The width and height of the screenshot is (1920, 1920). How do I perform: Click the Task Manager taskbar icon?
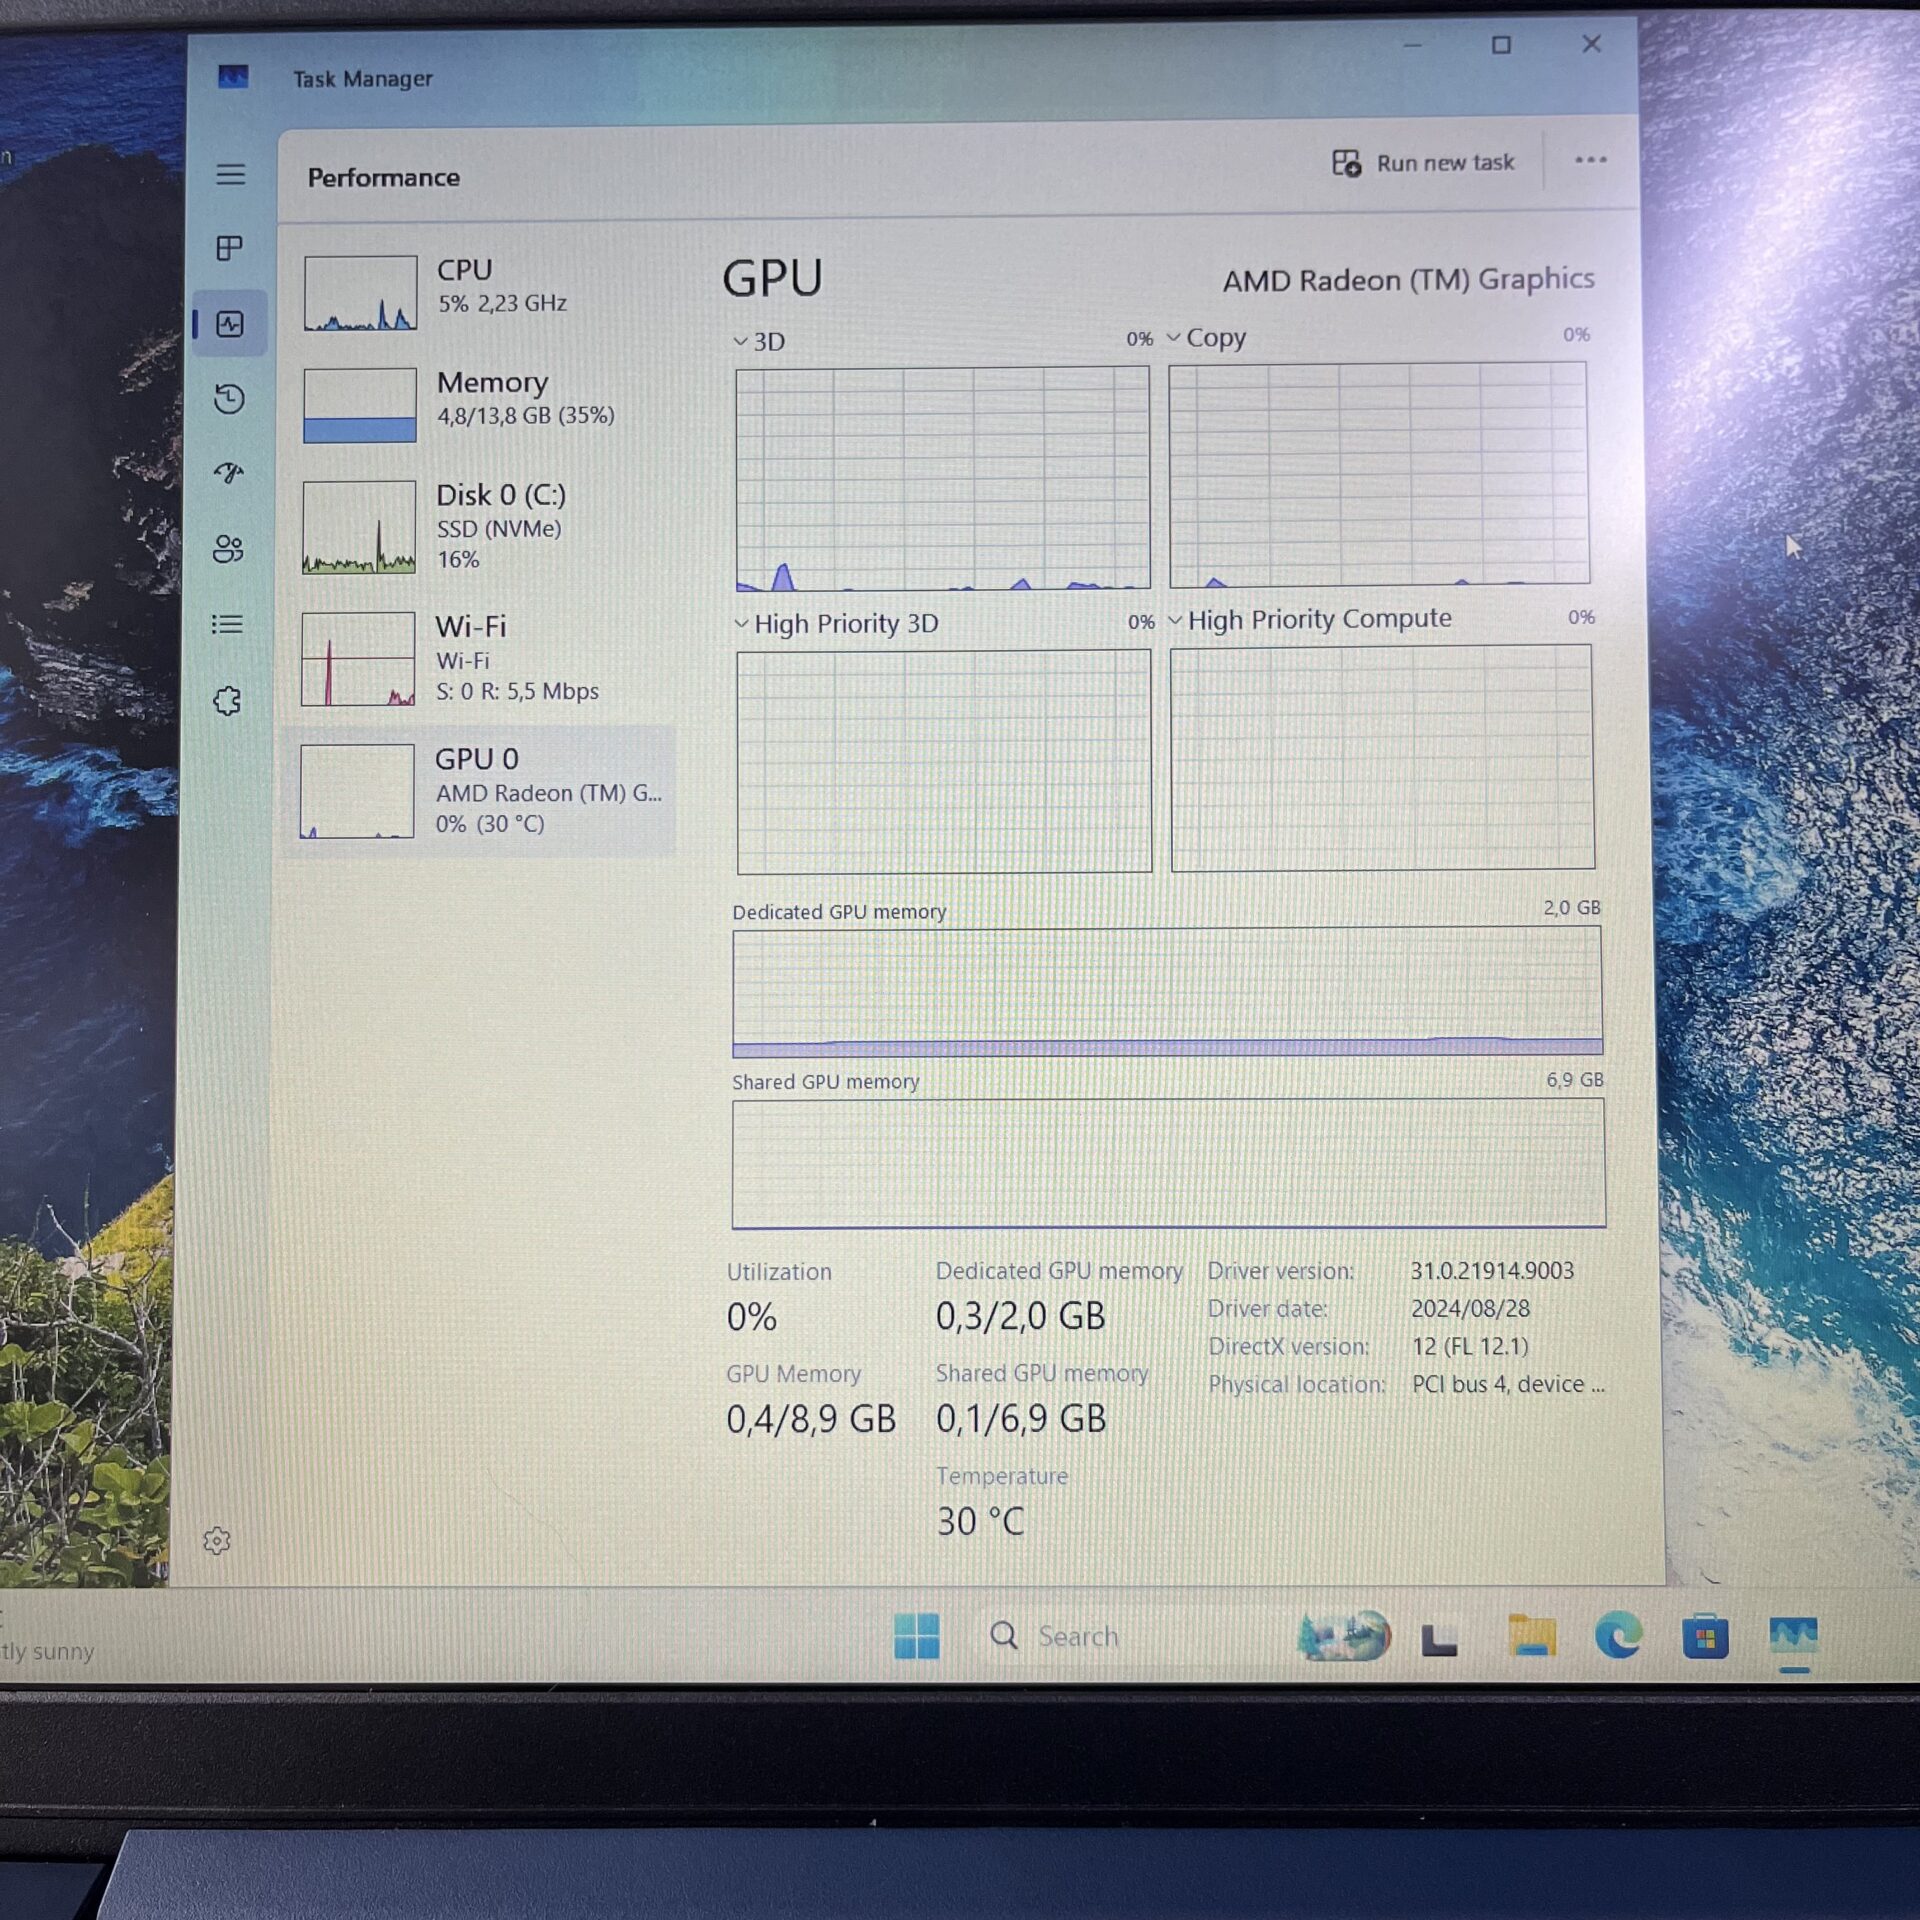point(1793,1637)
